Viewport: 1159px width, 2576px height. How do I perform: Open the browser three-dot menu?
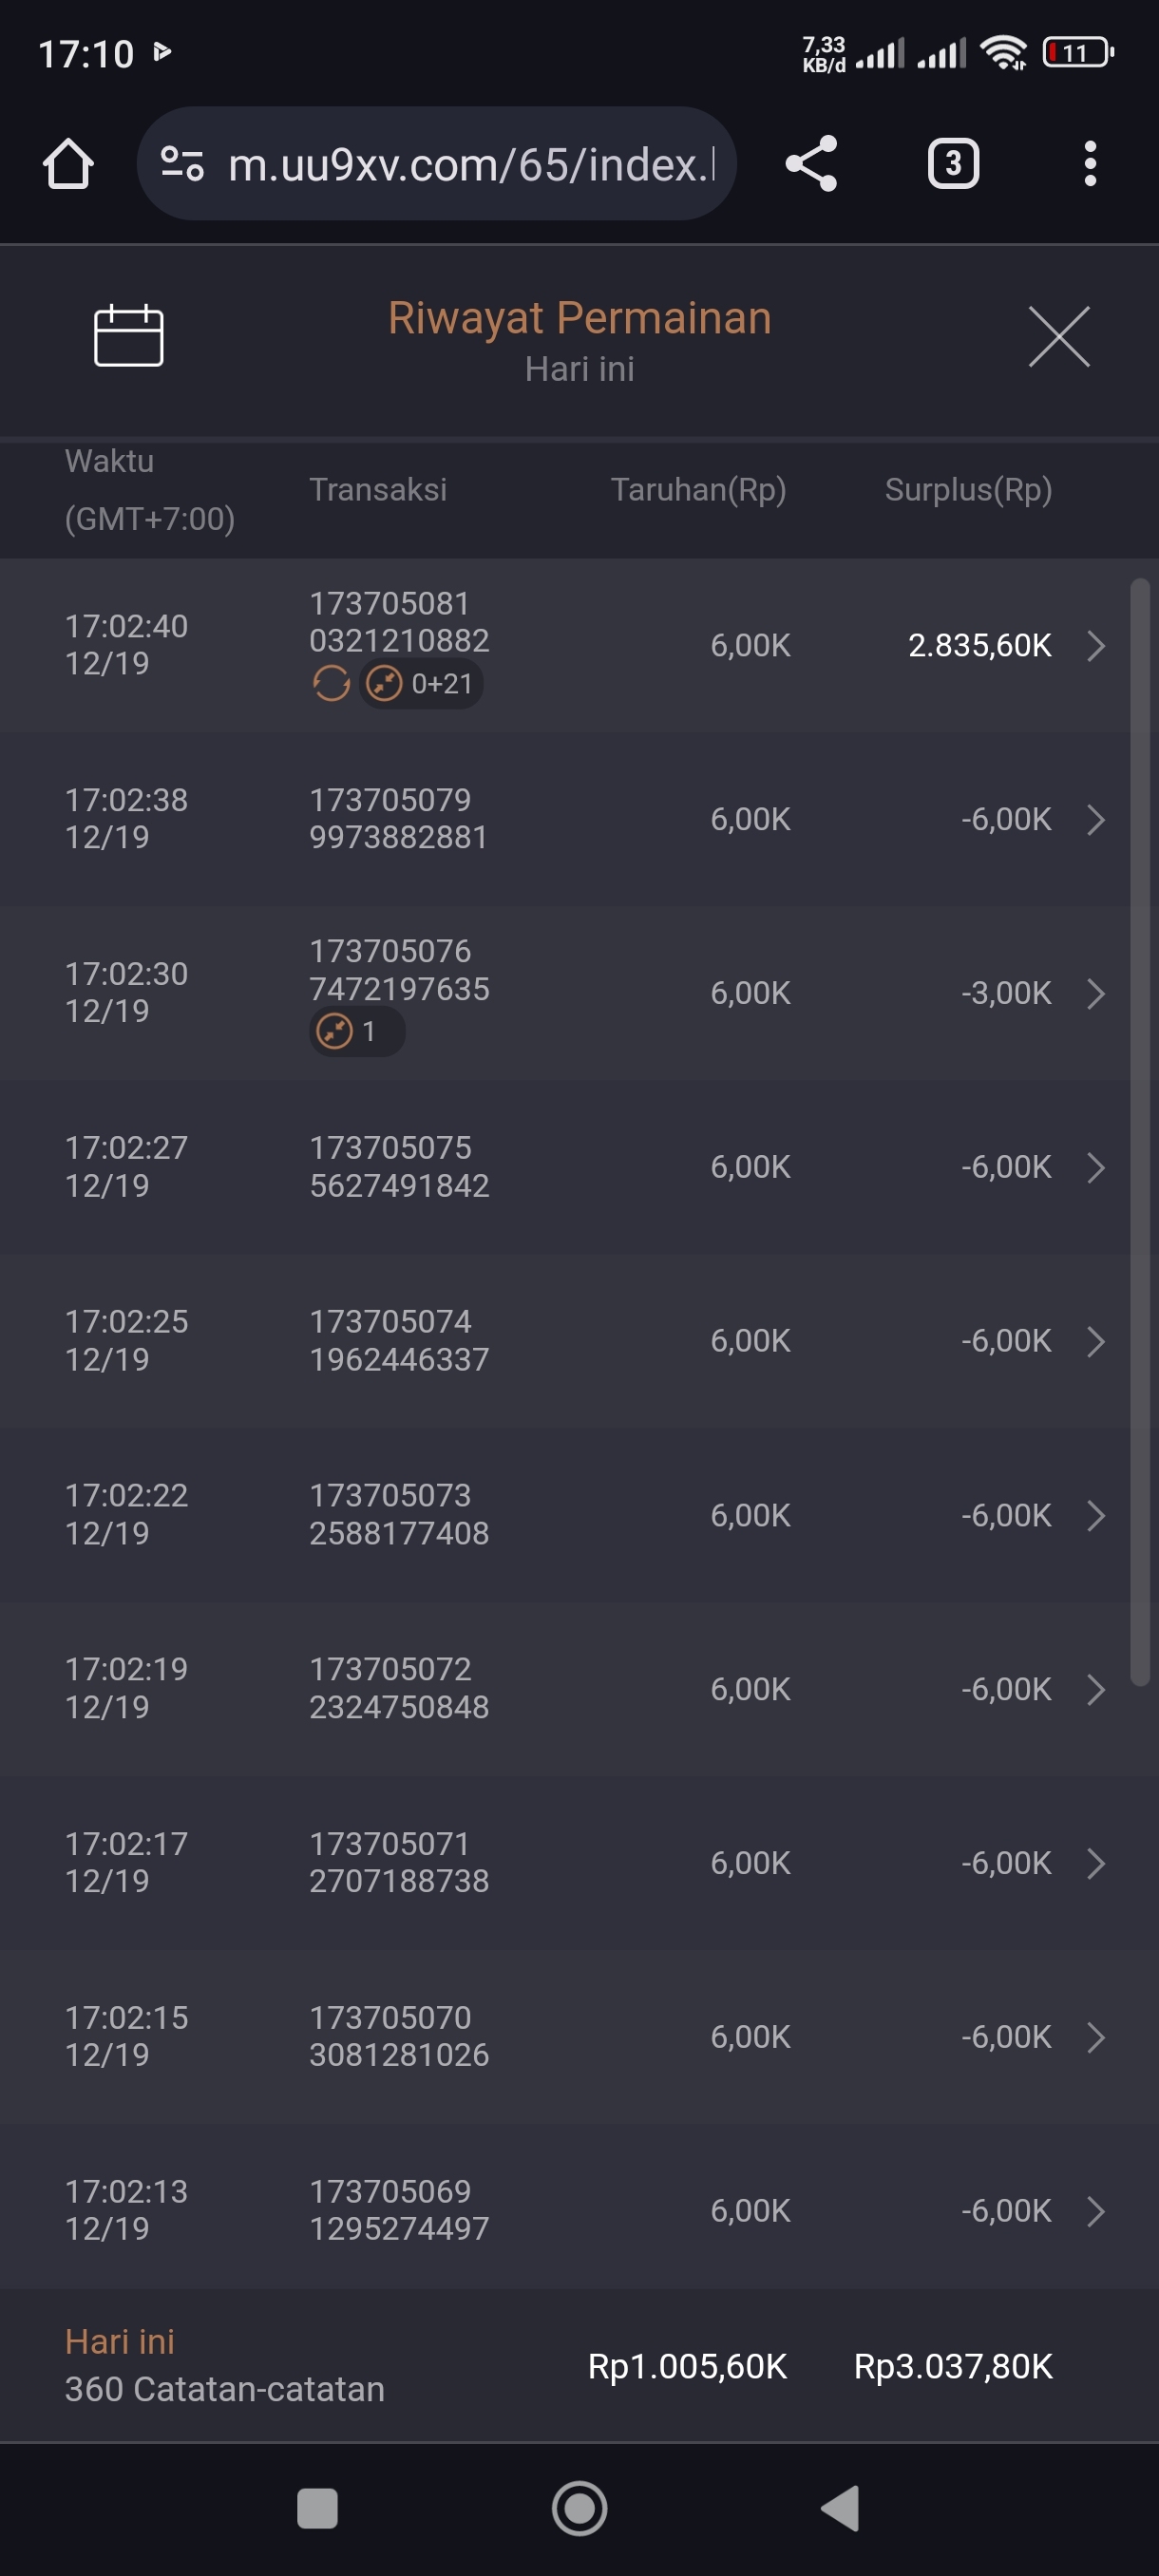point(1090,164)
